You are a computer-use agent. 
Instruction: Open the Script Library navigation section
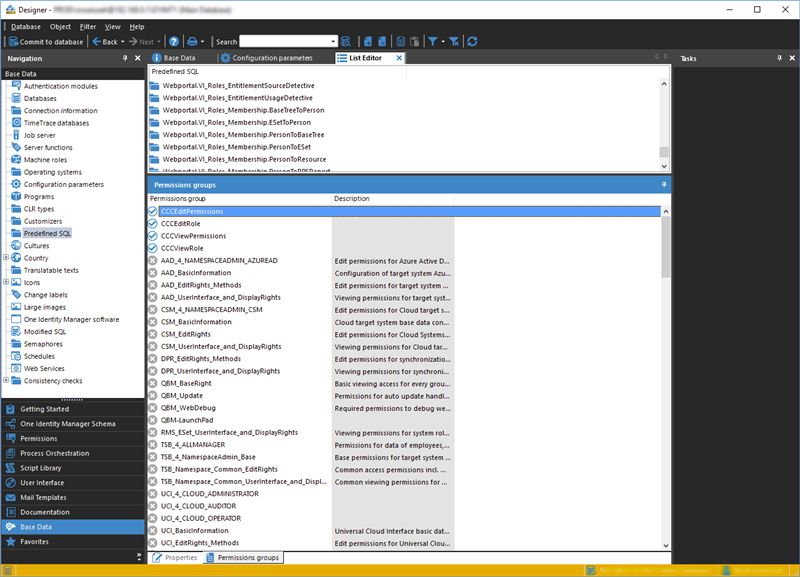pyautogui.click(x=41, y=468)
